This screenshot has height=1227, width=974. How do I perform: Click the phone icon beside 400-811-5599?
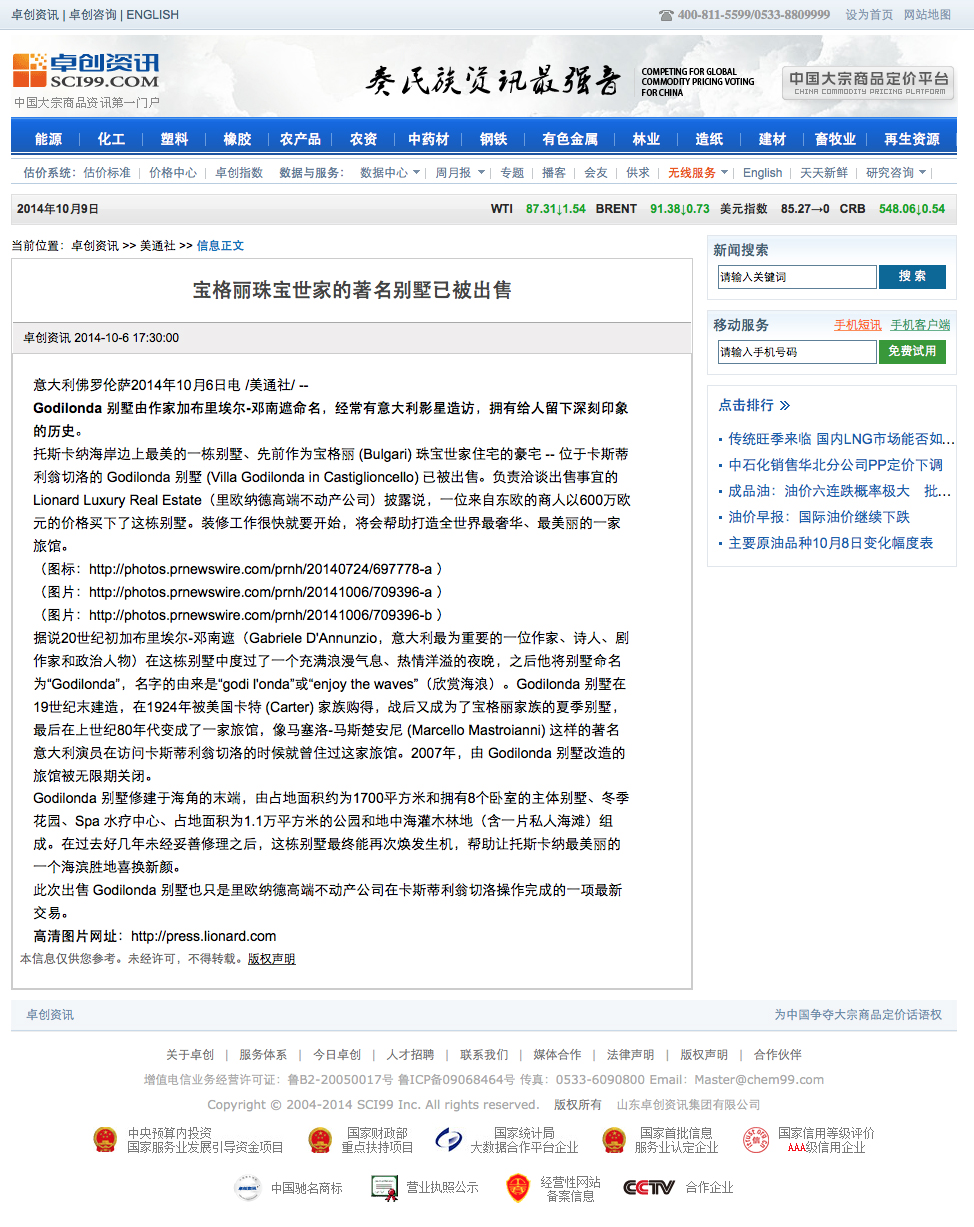pos(666,15)
